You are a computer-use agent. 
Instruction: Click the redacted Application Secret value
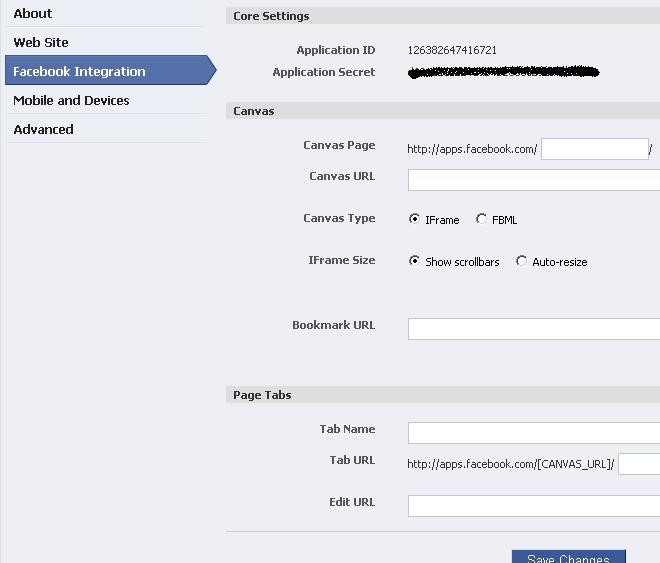[x=504, y=72]
